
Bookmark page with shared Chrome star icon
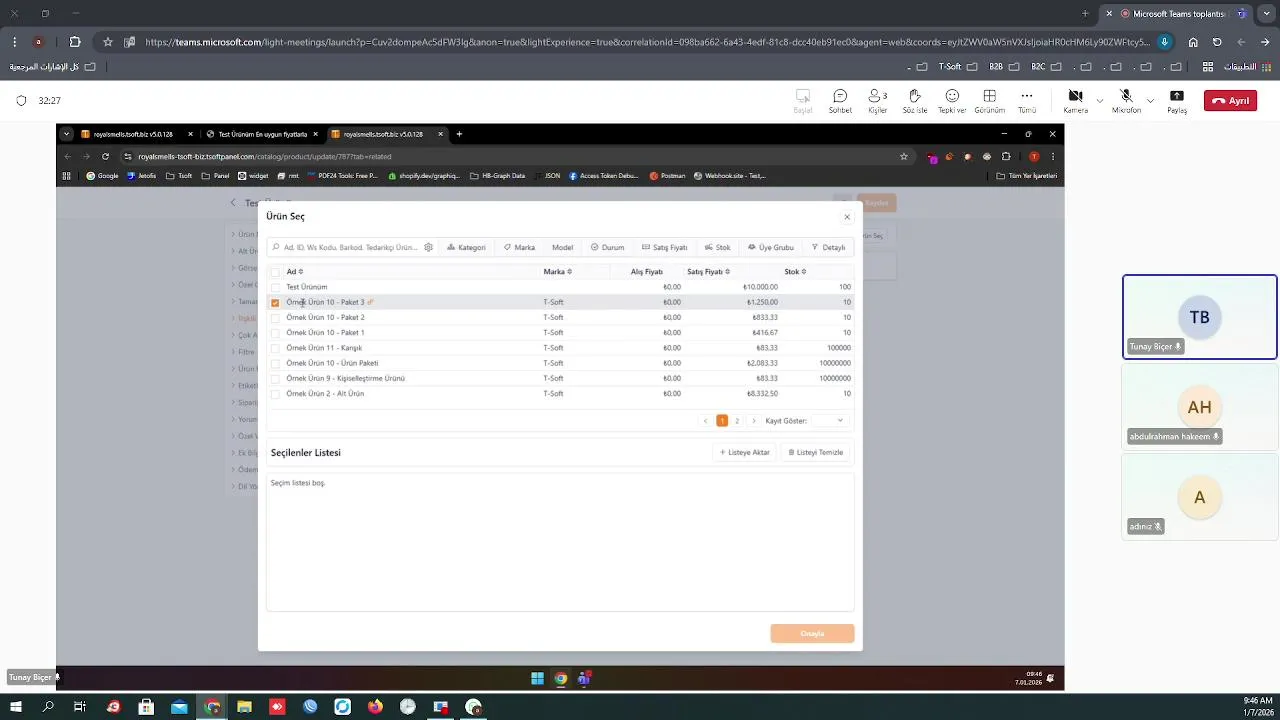904,156
